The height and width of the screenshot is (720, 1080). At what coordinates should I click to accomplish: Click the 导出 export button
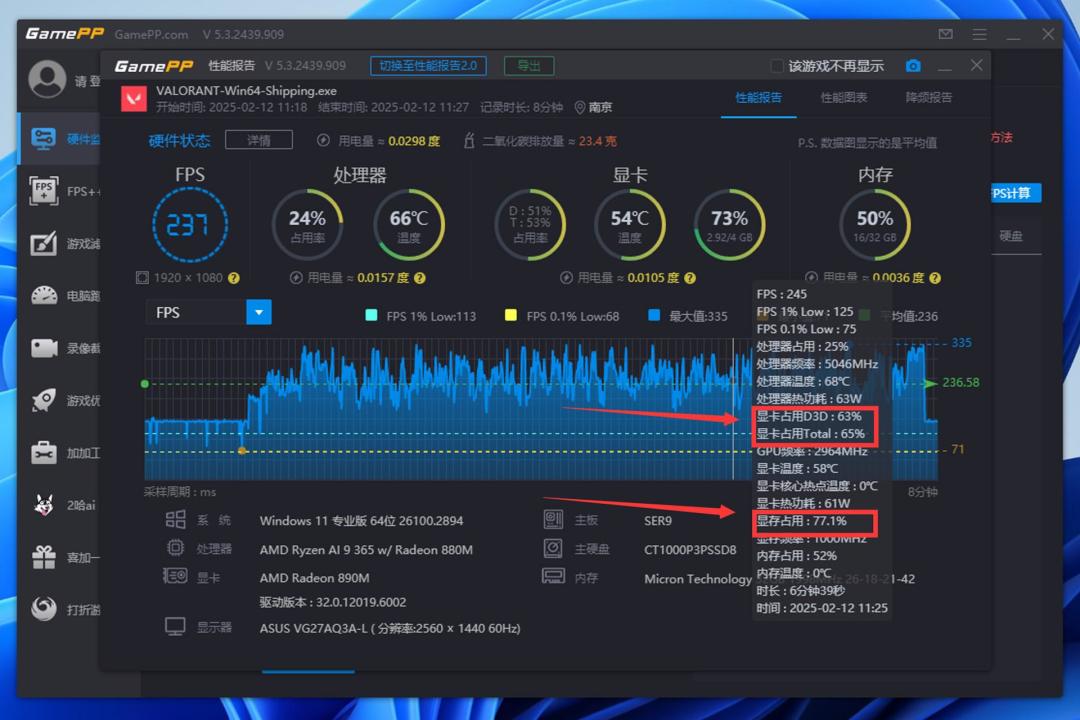click(529, 66)
